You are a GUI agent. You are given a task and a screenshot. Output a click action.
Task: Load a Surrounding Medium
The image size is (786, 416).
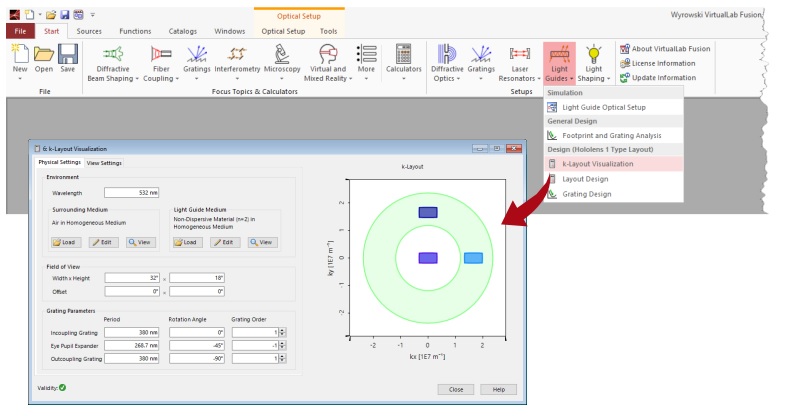(64, 242)
